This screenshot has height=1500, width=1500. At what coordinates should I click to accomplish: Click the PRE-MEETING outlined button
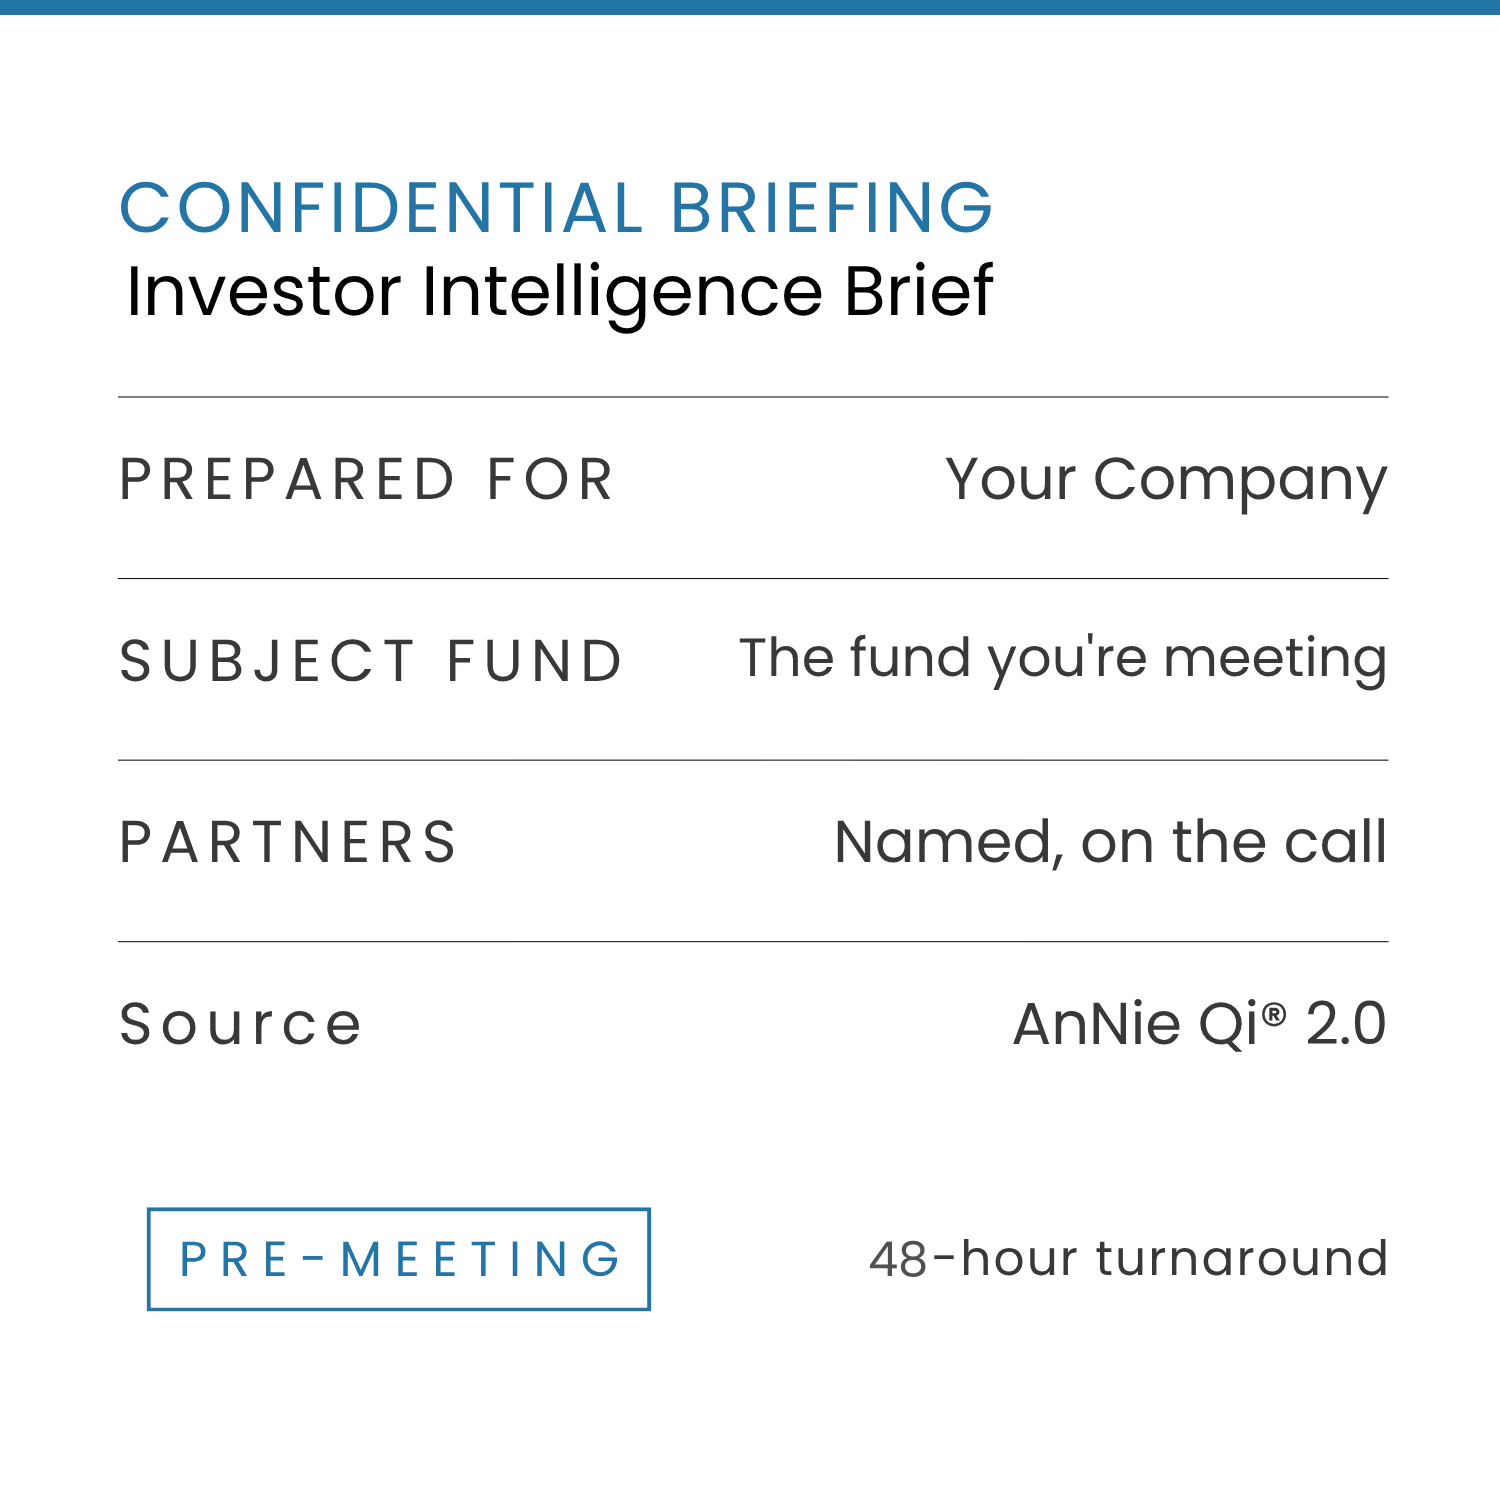(399, 1259)
